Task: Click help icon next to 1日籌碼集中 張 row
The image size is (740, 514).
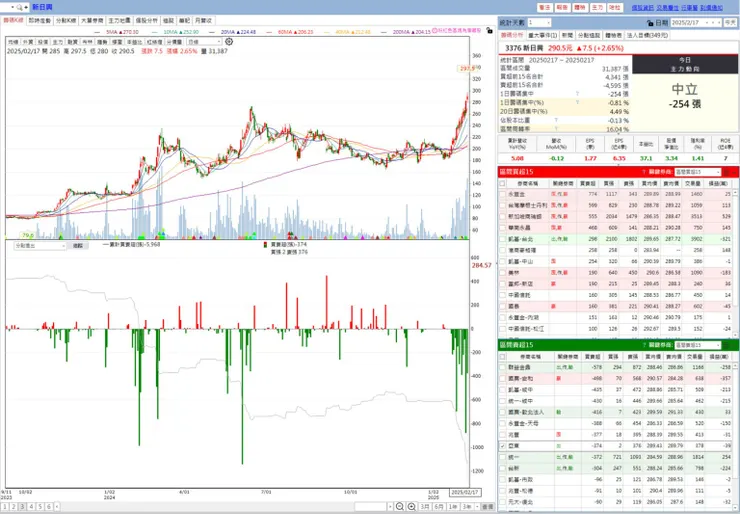Action: 577,94
